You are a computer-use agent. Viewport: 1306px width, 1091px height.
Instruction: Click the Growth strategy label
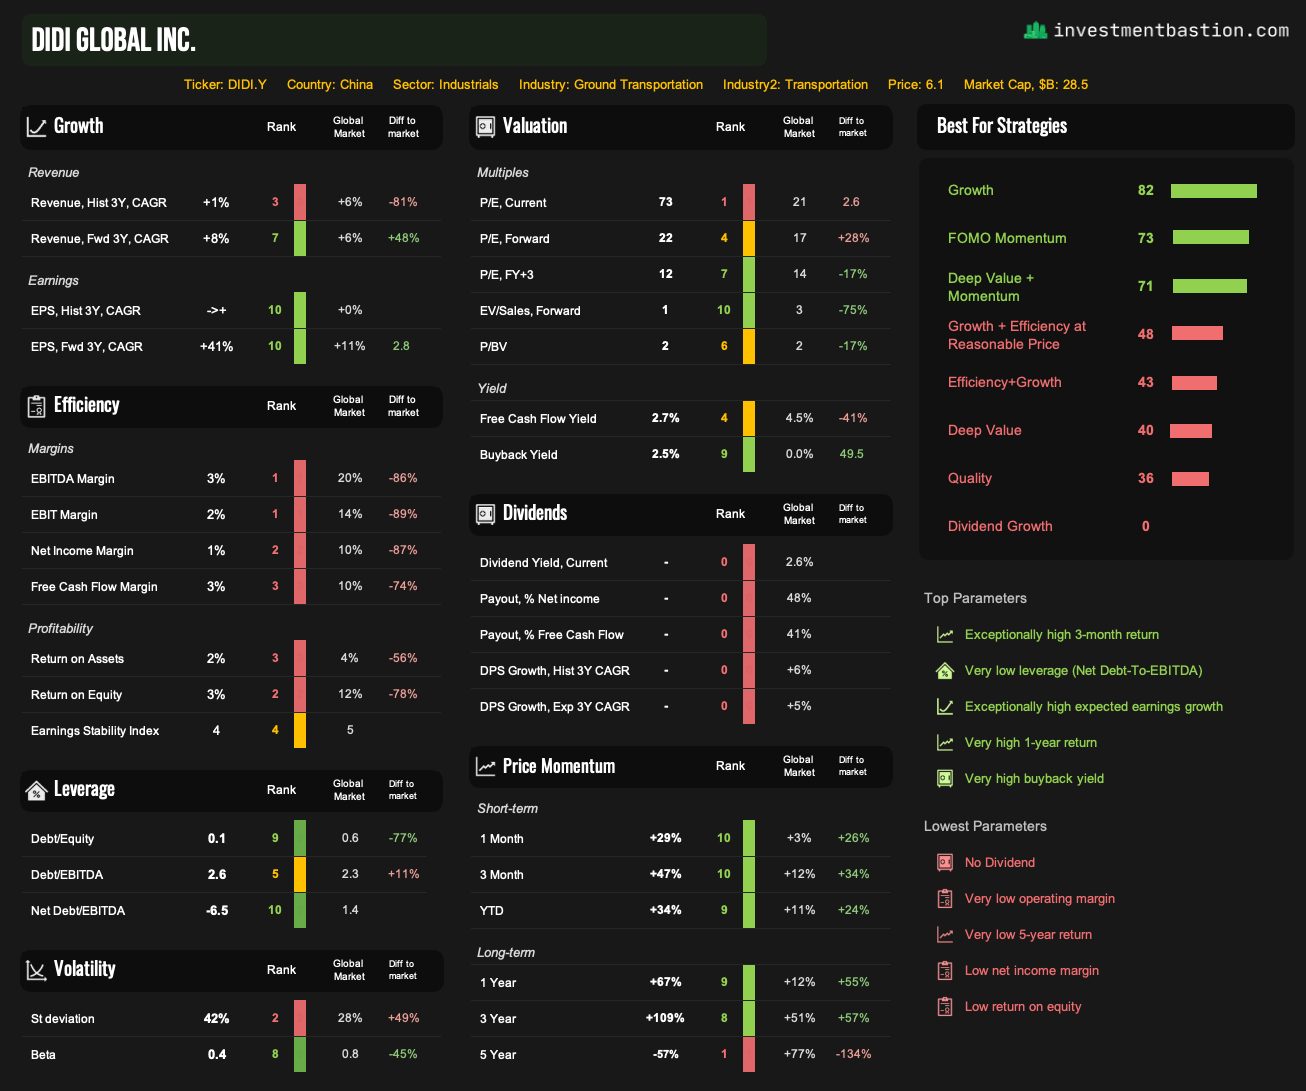[x=970, y=190]
